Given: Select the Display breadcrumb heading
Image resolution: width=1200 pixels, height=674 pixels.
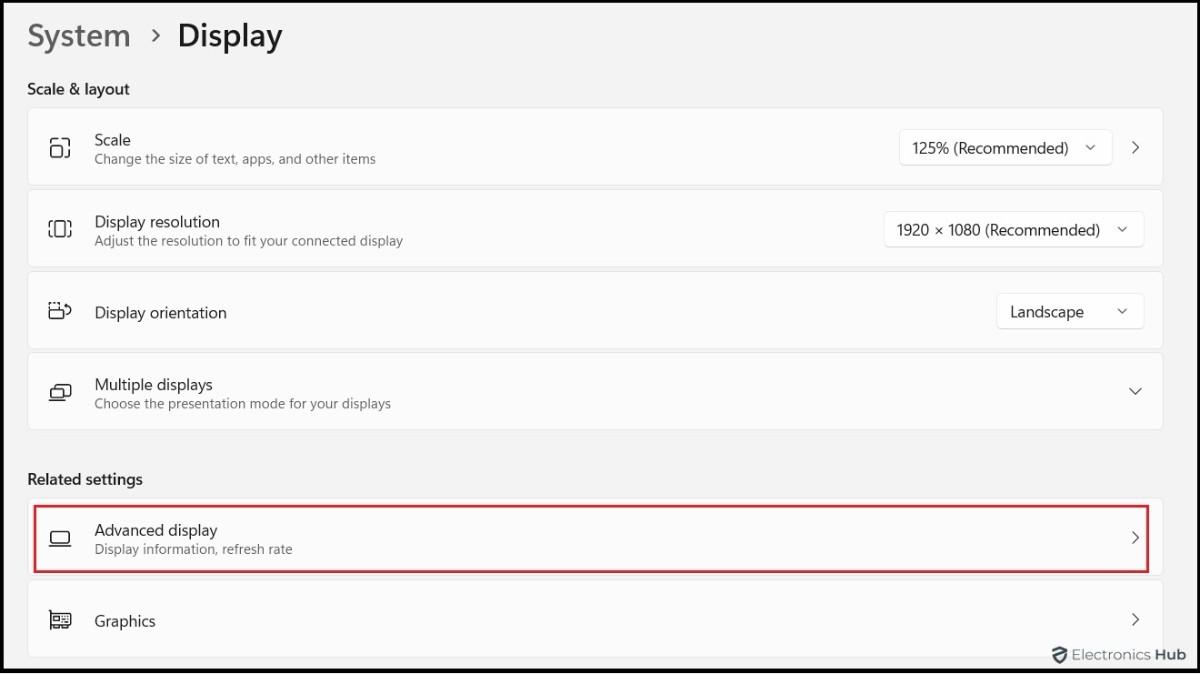Looking at the screenshot, I should (x=230, y=35).
